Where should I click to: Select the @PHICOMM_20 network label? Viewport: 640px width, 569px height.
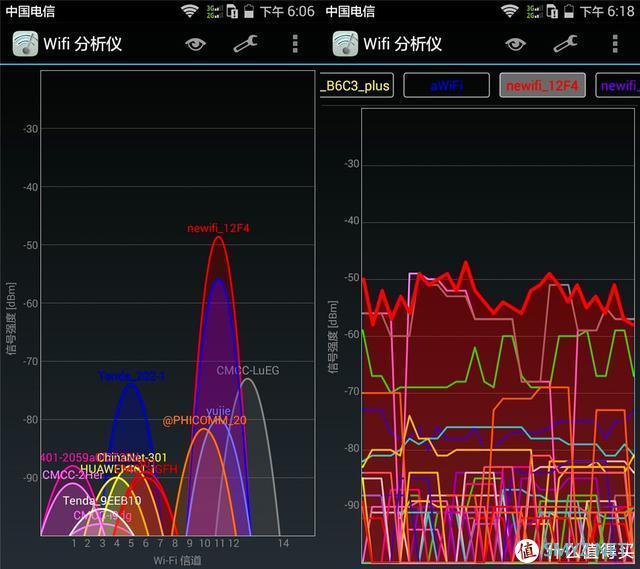(204, 420)
